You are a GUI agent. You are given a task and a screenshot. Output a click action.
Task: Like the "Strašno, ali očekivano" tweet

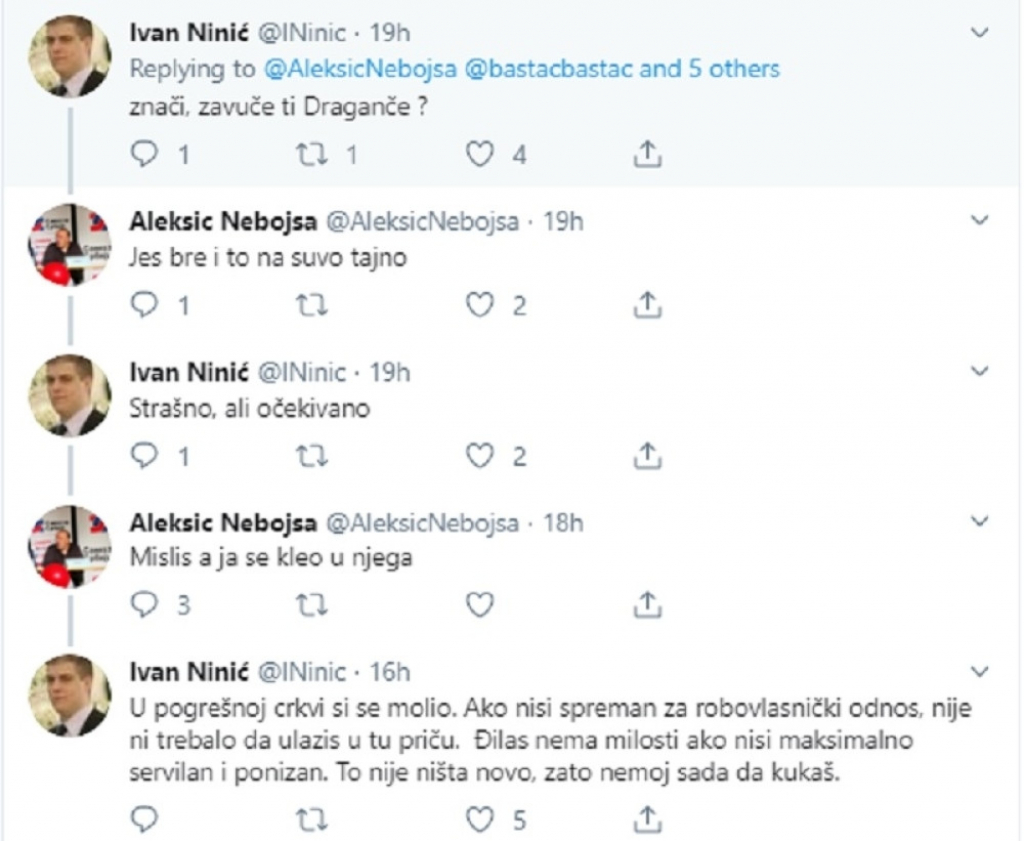(x=481, y=456)
